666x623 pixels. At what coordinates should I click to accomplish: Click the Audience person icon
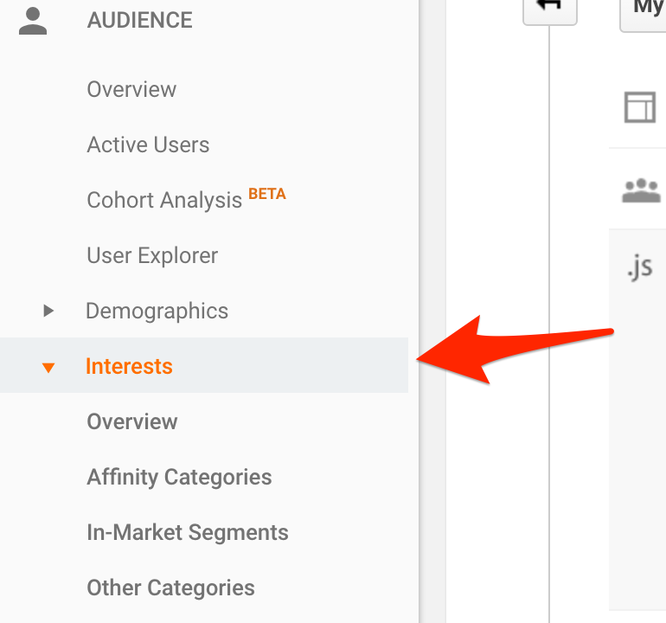33,21
